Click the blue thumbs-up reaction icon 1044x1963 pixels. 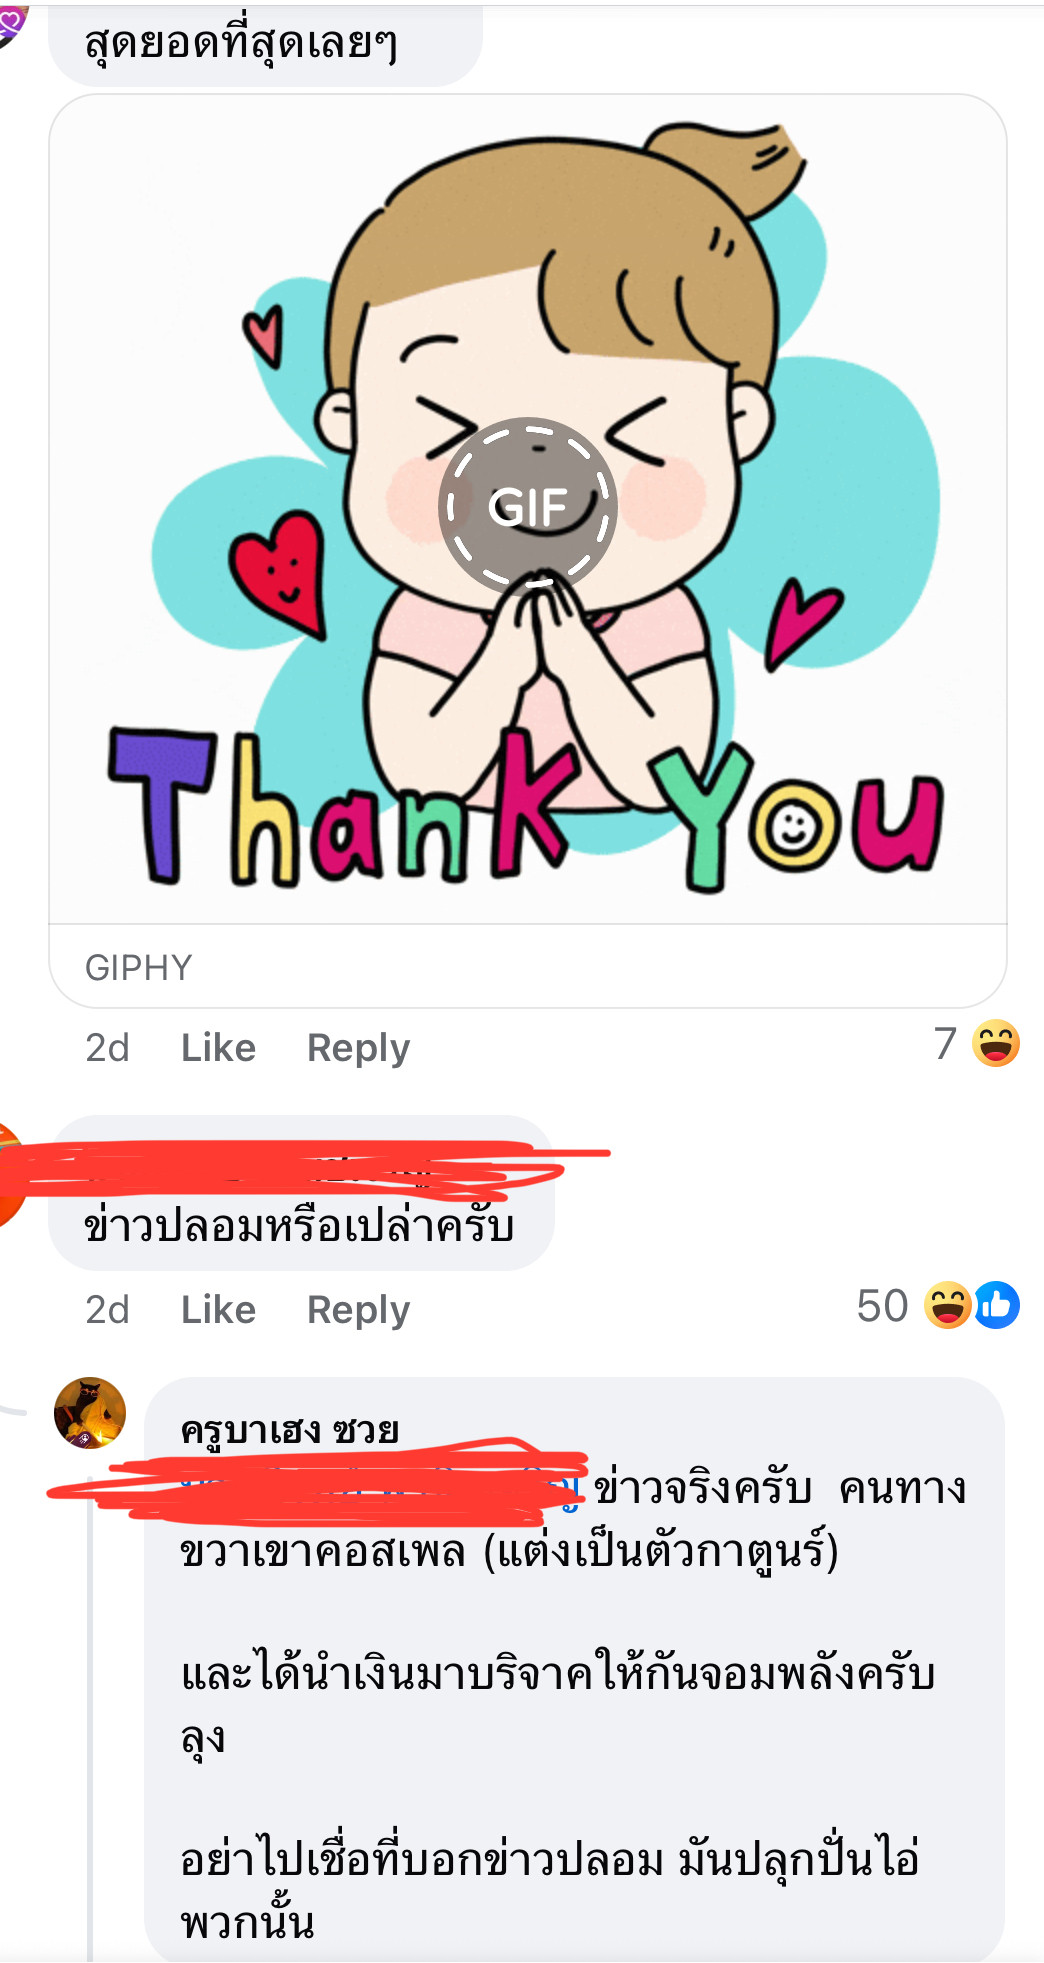coord(997,1305)
